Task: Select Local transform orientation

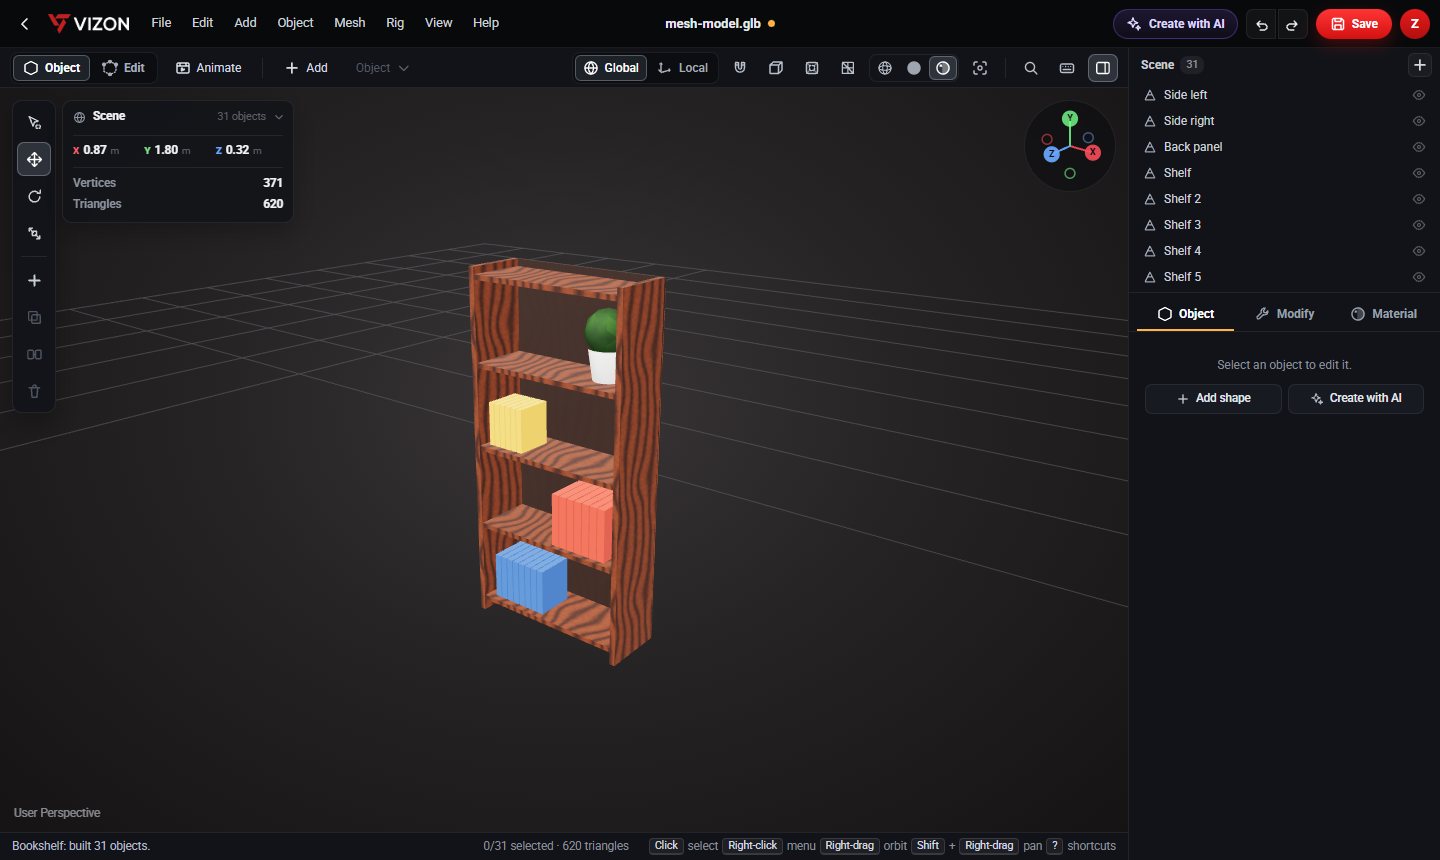Action: (683, 68)
